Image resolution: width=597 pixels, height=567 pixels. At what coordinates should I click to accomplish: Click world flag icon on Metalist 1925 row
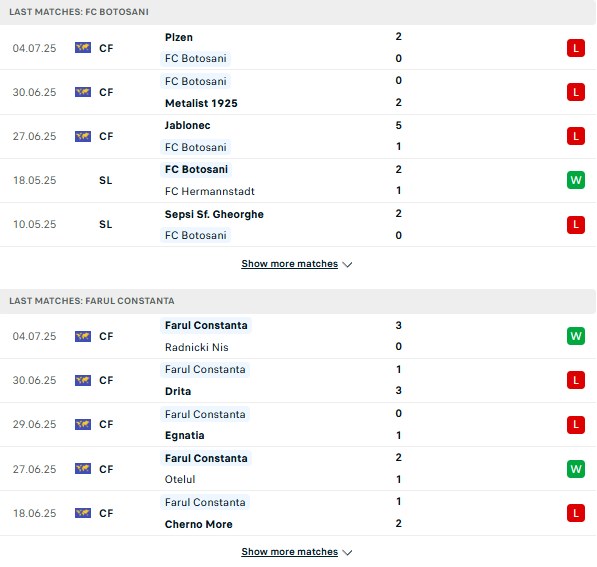83,92
